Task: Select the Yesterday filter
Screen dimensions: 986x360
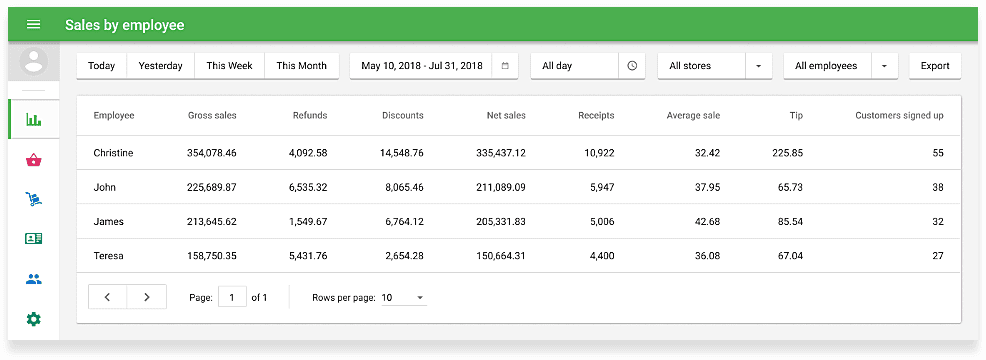Action: pyautogui.click(x=160, y=65)
